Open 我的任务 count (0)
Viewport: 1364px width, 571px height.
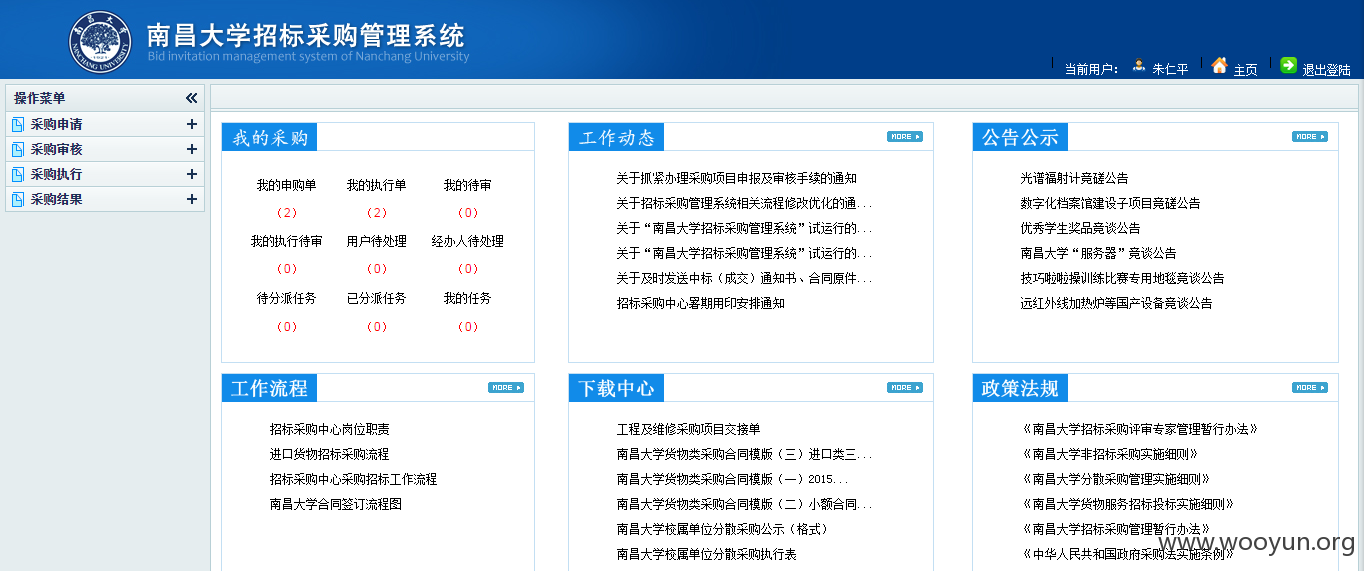(x=468, y=327)
